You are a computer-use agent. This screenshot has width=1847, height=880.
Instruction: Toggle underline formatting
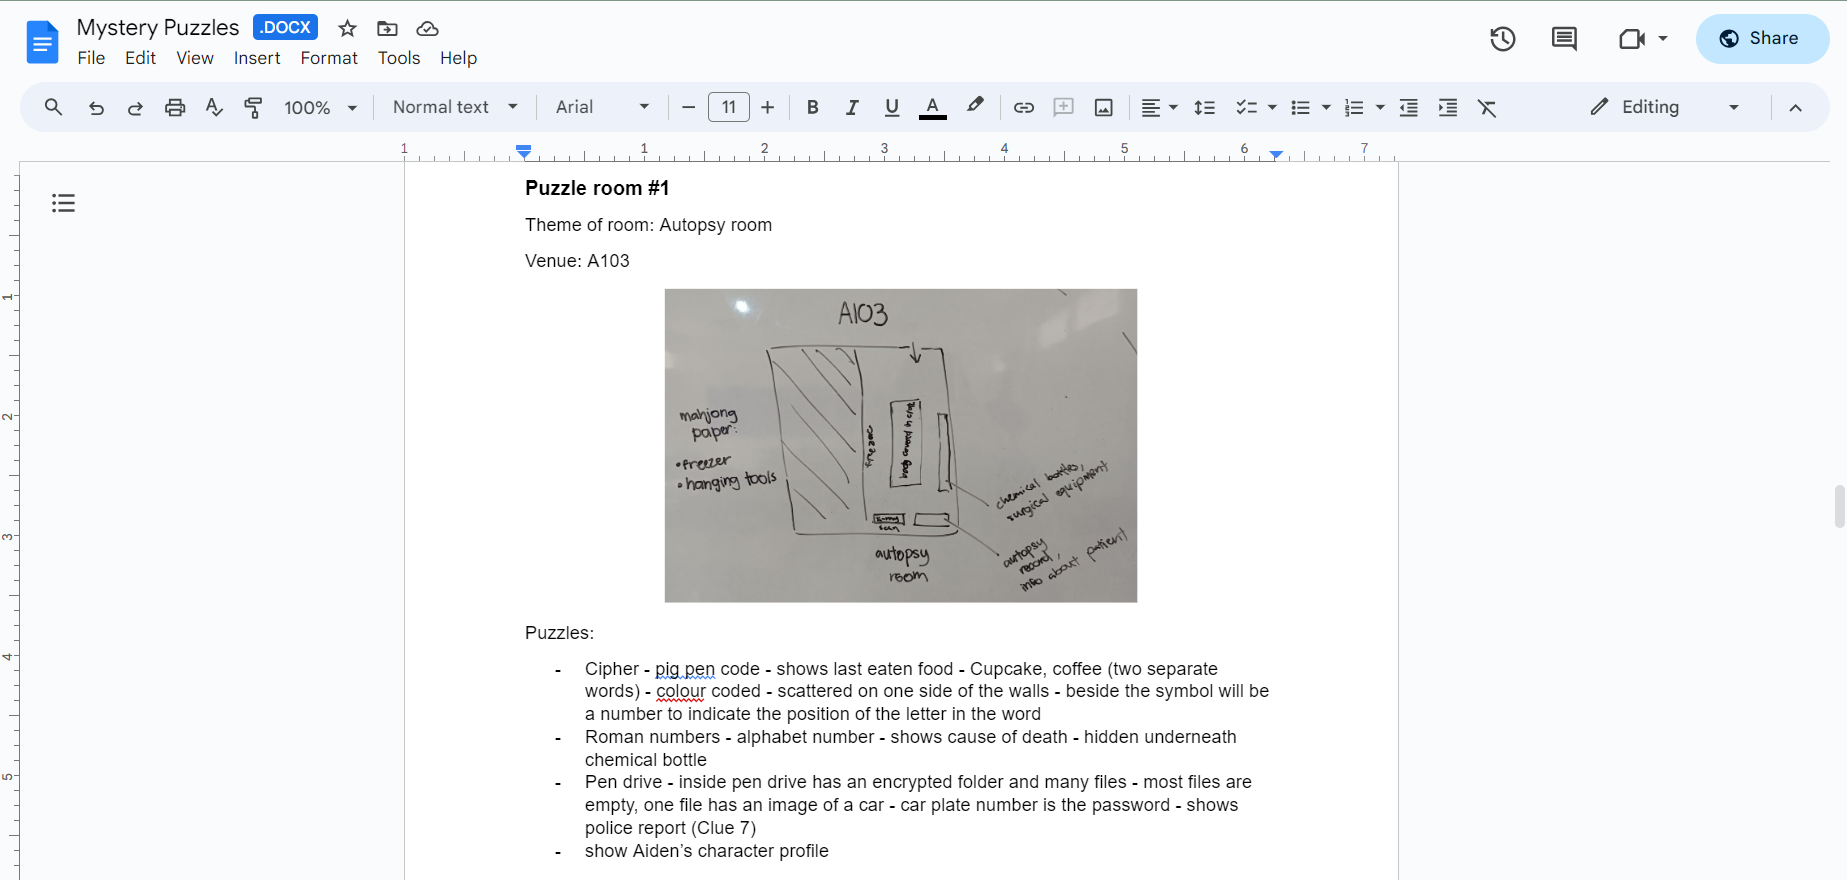[x=892, y=107]
